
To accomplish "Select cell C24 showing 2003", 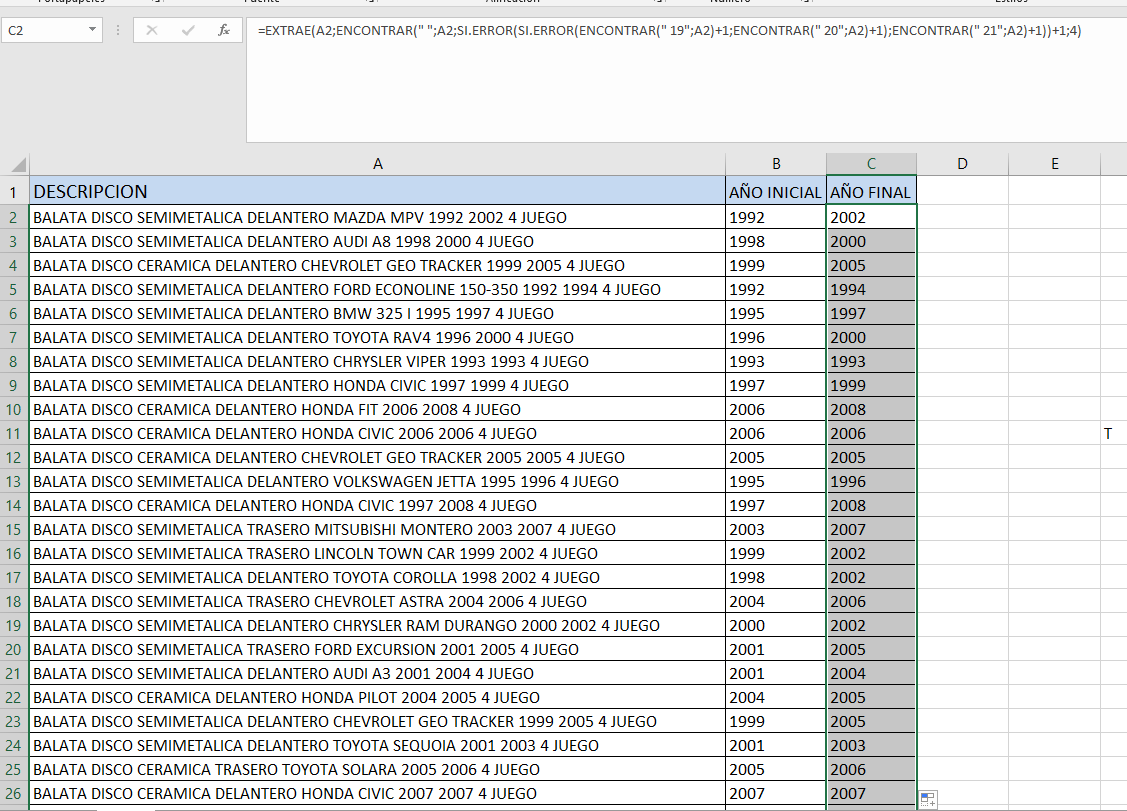I will tap(871, 746).
